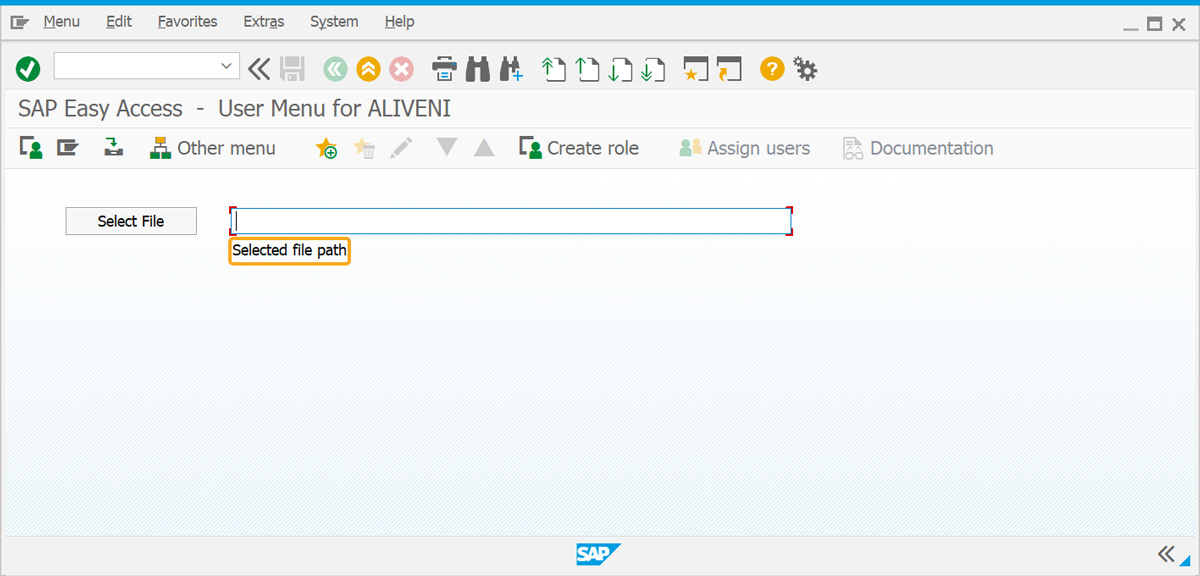This screenshot has height=576, width=1200.
Task: Click Change Favorites pencil icon
Action: (x=401, y=148)
